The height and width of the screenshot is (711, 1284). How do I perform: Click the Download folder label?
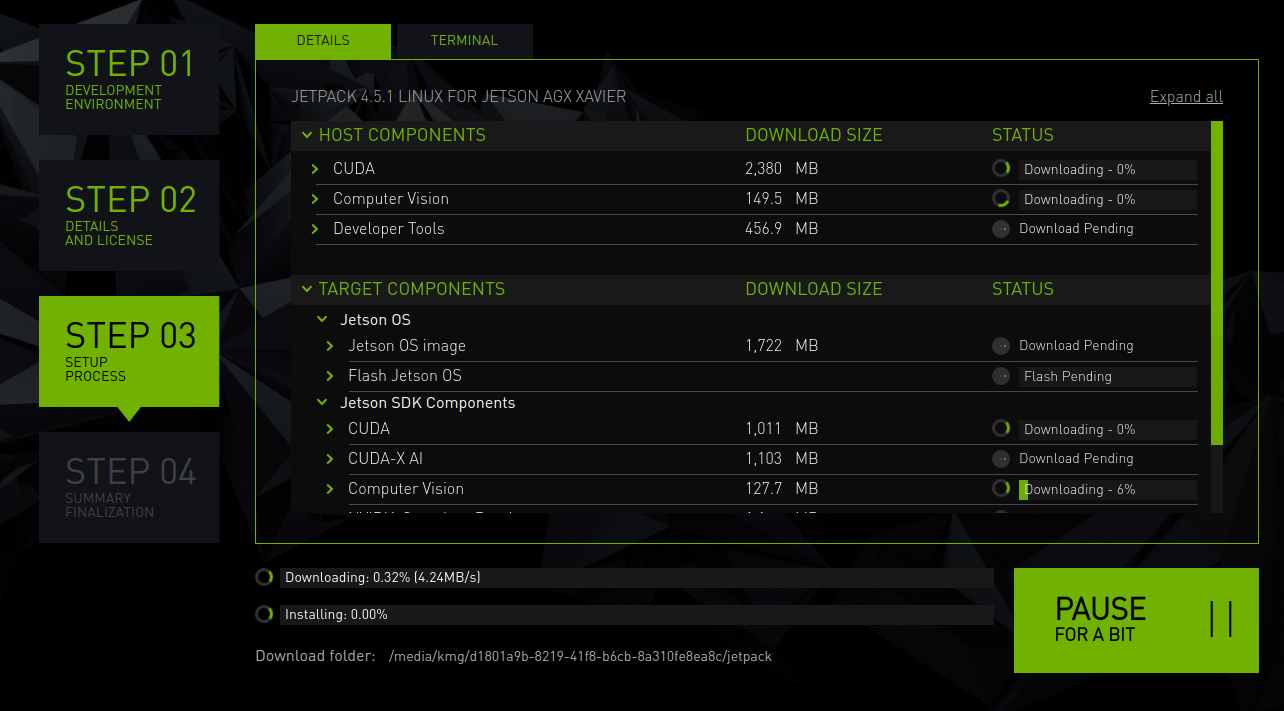click(x=315, y=657)
